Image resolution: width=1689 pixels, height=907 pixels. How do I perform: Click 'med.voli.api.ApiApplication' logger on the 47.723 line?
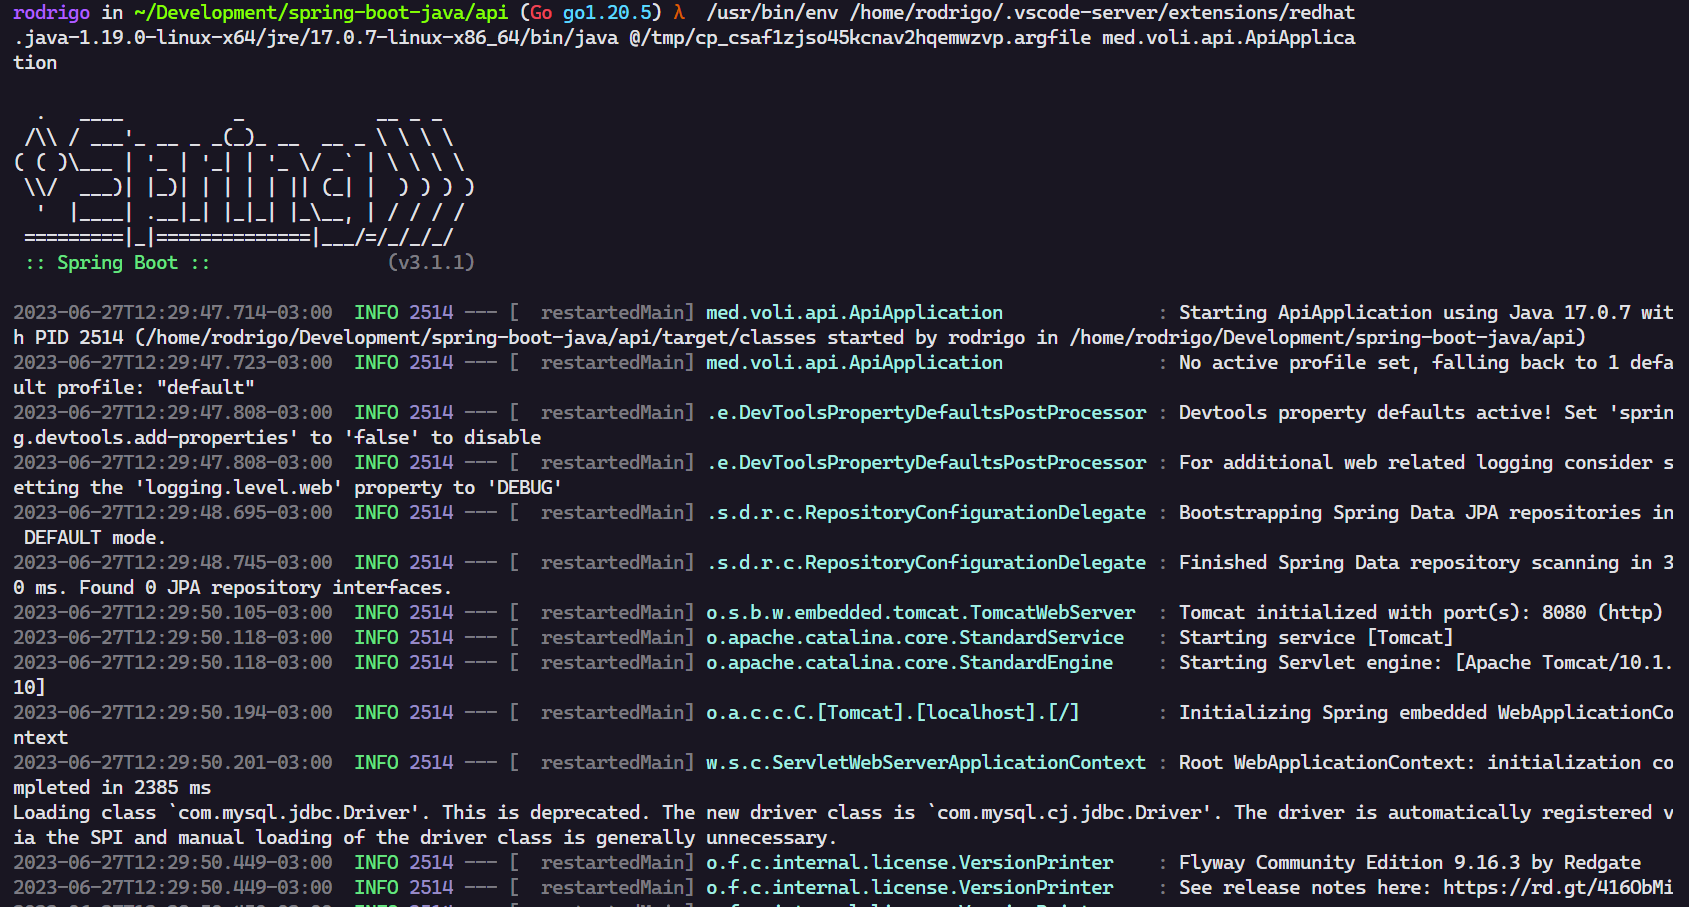coord(854,362)
